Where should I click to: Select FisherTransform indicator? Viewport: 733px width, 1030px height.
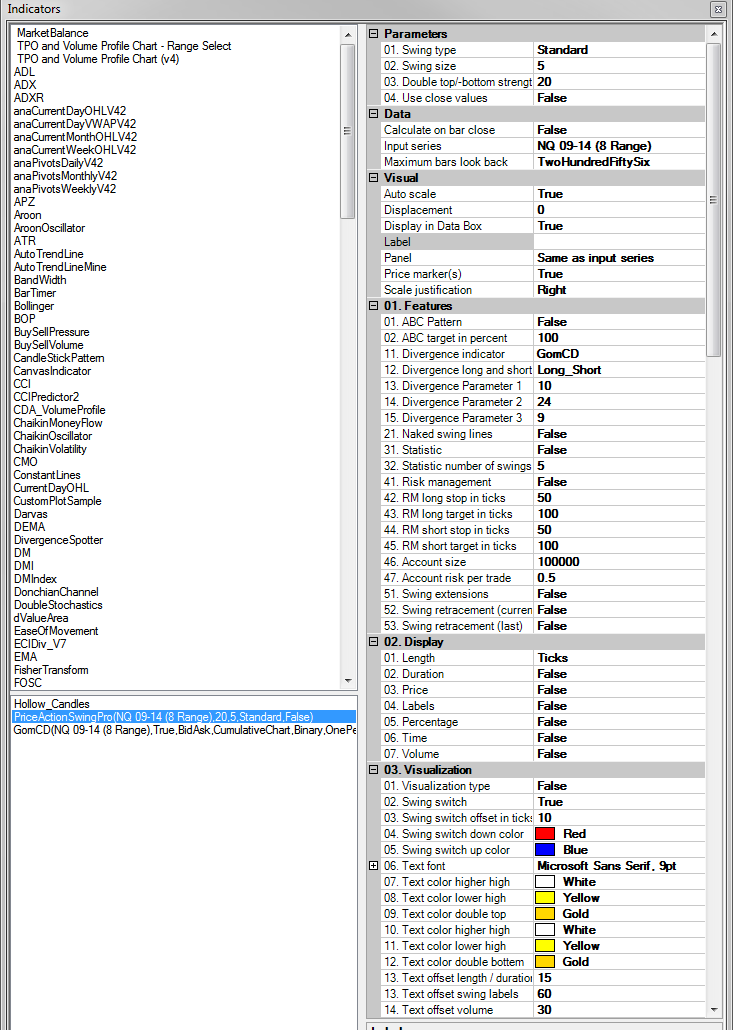tap(51, 670)
